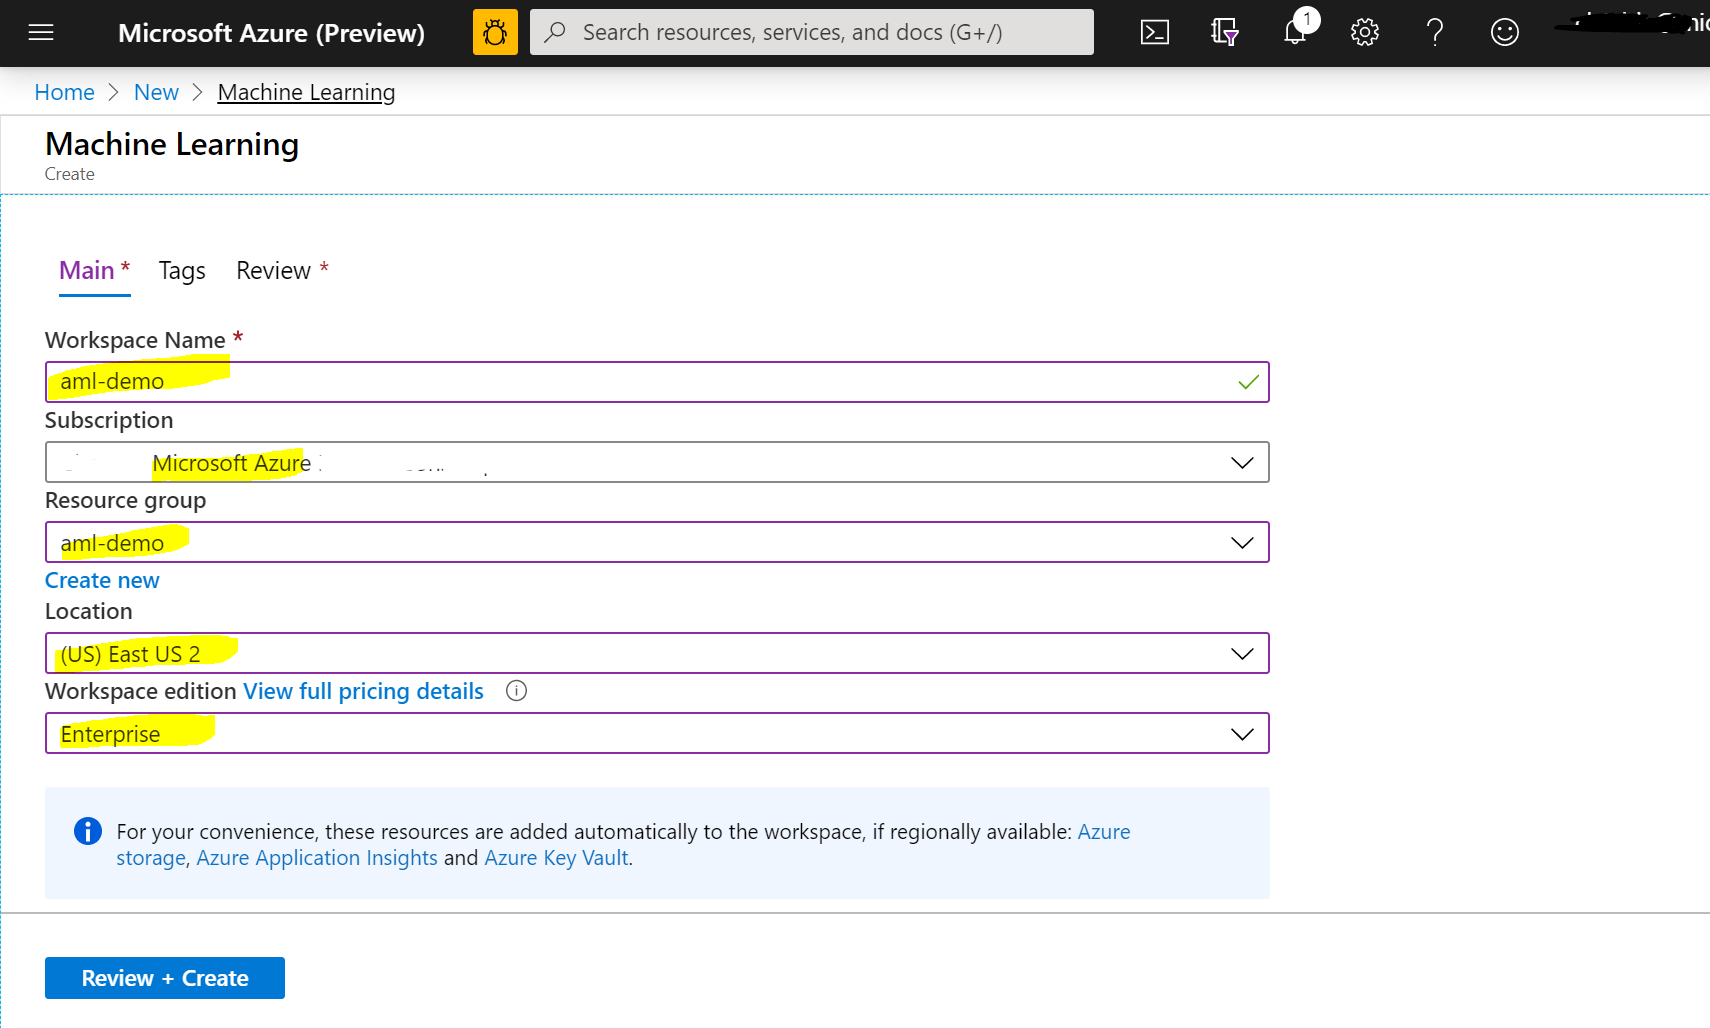Image resolution: width=1710 pixels, height=1028 pixels.
Task: Go to the New breadcrumb
Action: point(156,92)
